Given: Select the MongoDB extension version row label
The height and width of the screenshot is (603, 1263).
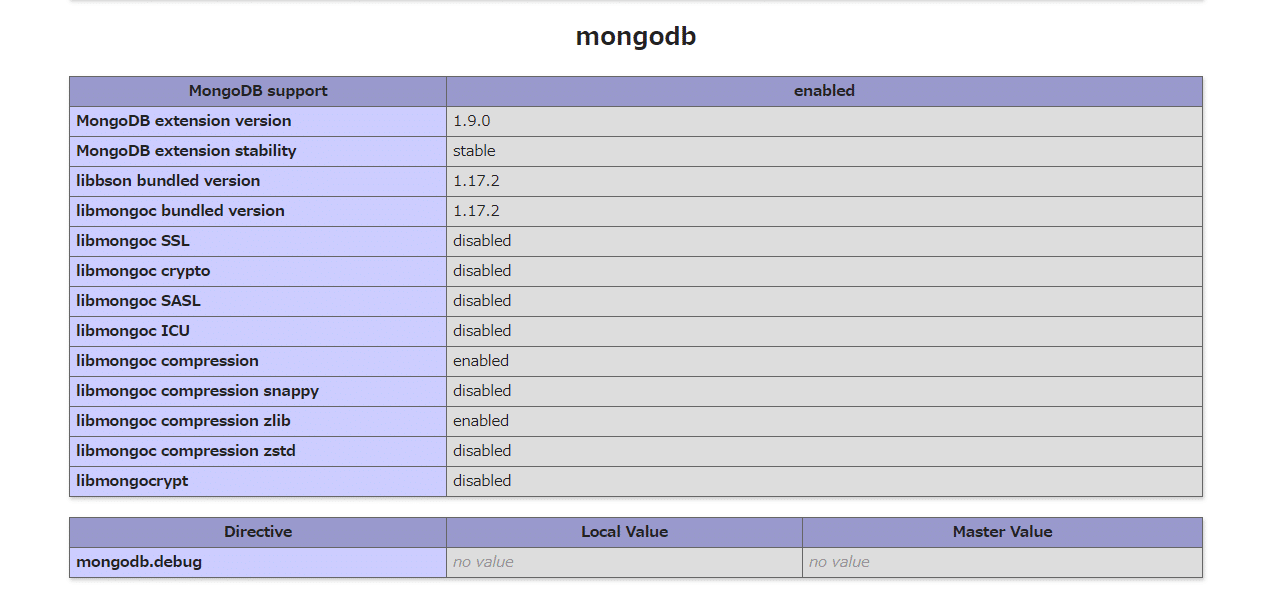Looking at the screenshot, I should coord(183,121).
